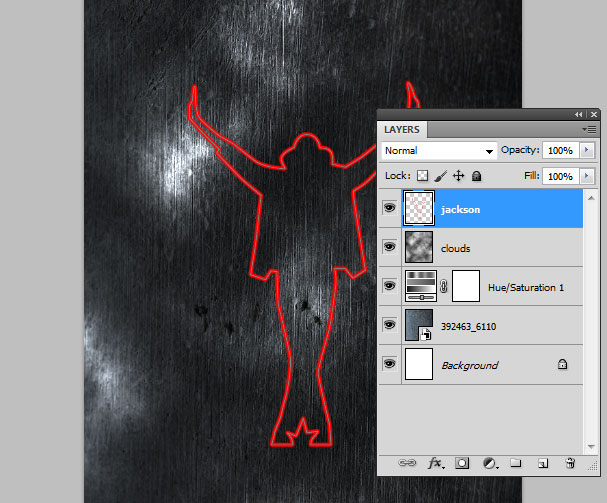Select the 392463_6110 layer thumbnail
This screenshot has width=607, height=503.
pyautogui.click(x=419, y=325)
